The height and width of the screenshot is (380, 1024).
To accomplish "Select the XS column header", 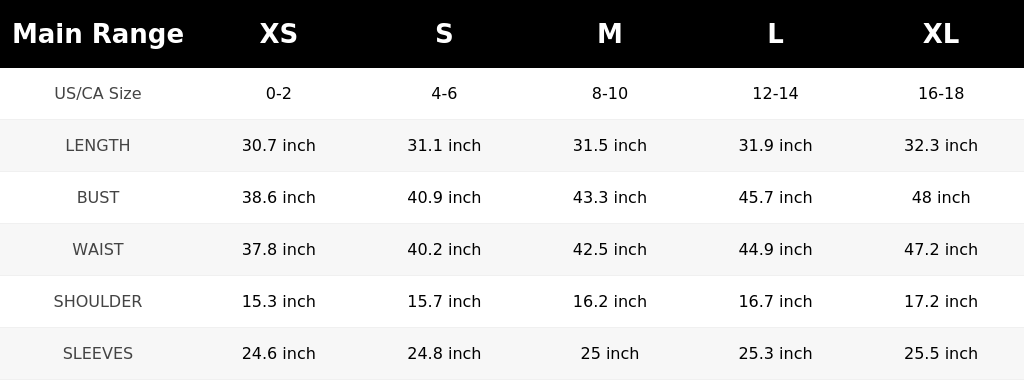I will [279, 34].
